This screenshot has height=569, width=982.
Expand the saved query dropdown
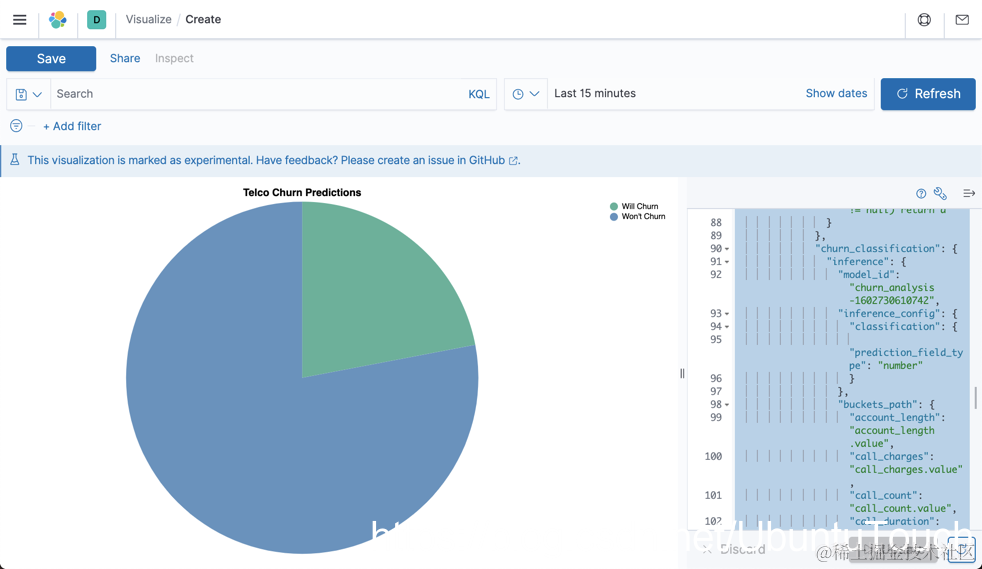(x=29, y=94)
